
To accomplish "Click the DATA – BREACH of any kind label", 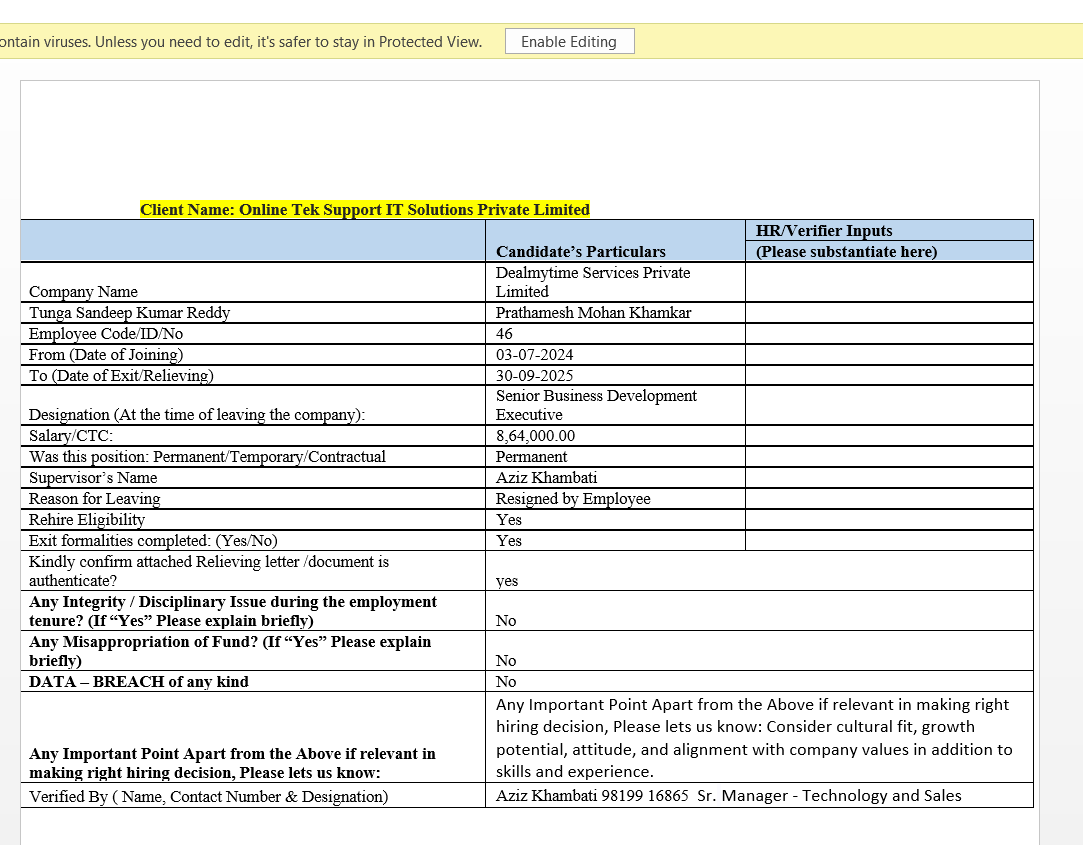I will [x=139, y=682].
